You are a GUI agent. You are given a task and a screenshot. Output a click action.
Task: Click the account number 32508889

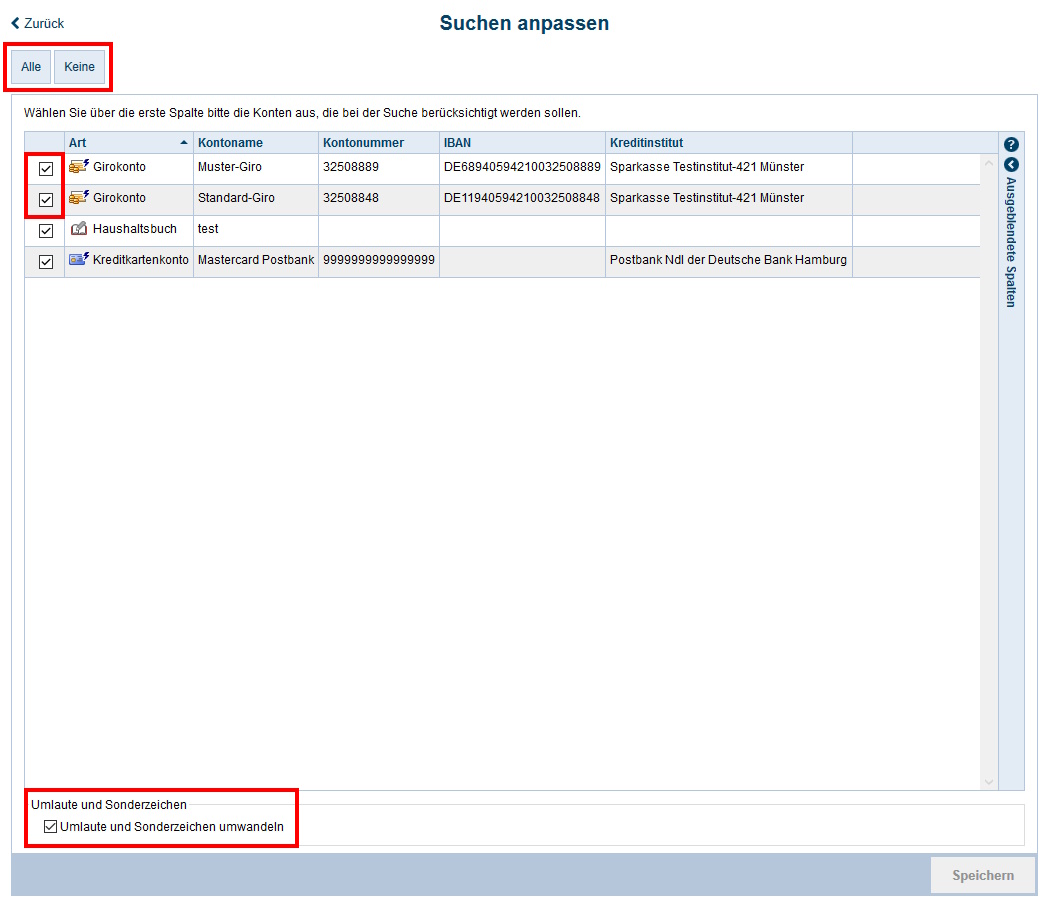351,167
